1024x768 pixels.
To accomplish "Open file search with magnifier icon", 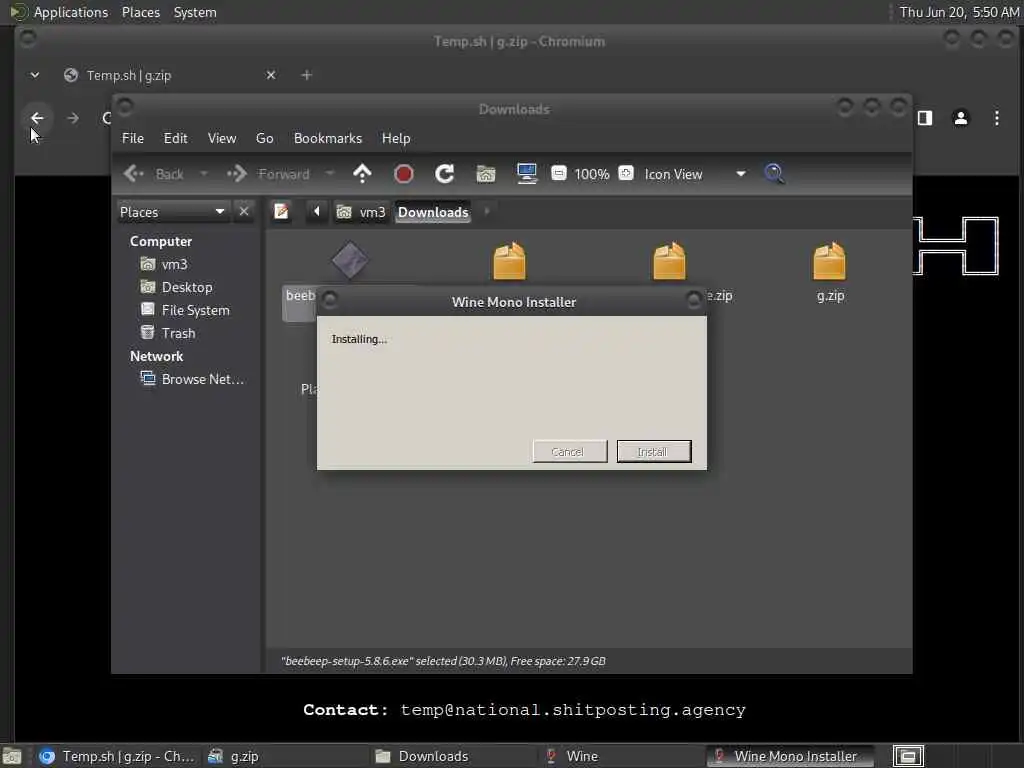I will click(x=775, y=174).
